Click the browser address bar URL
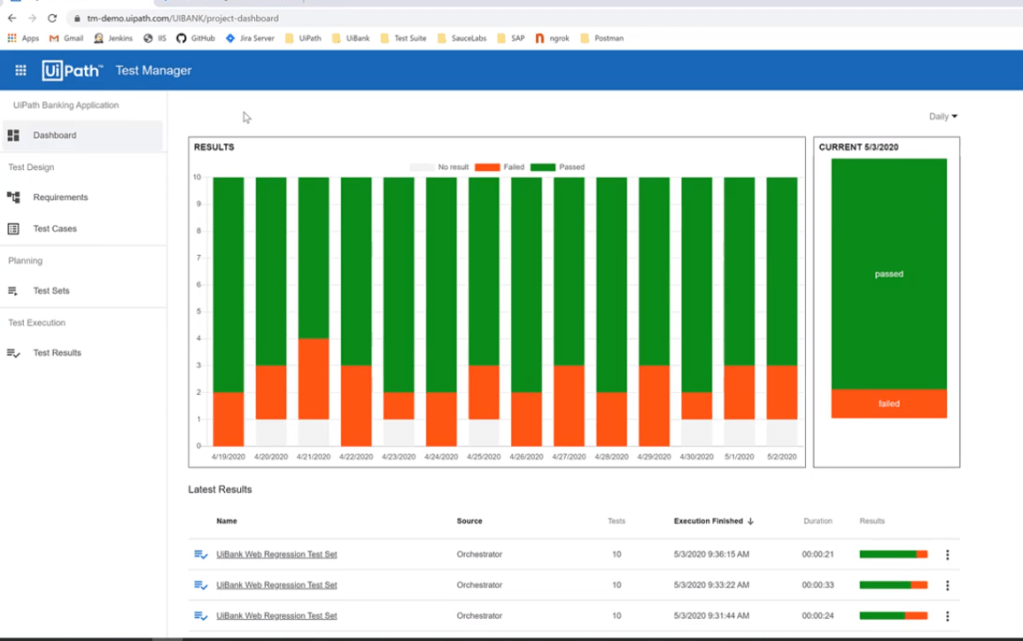 pos(183,18)
